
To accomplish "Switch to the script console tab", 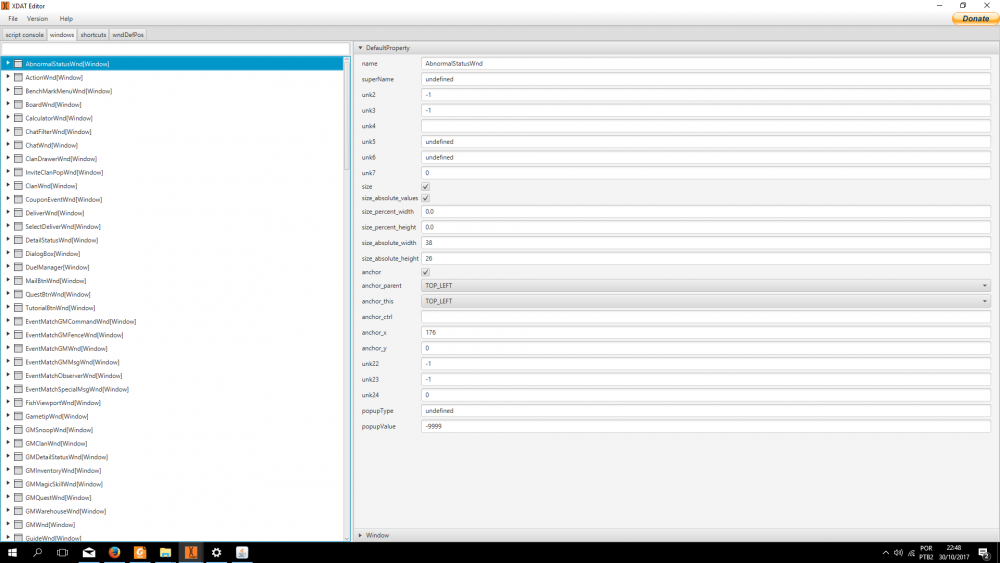I will click(x=24, y=35).
